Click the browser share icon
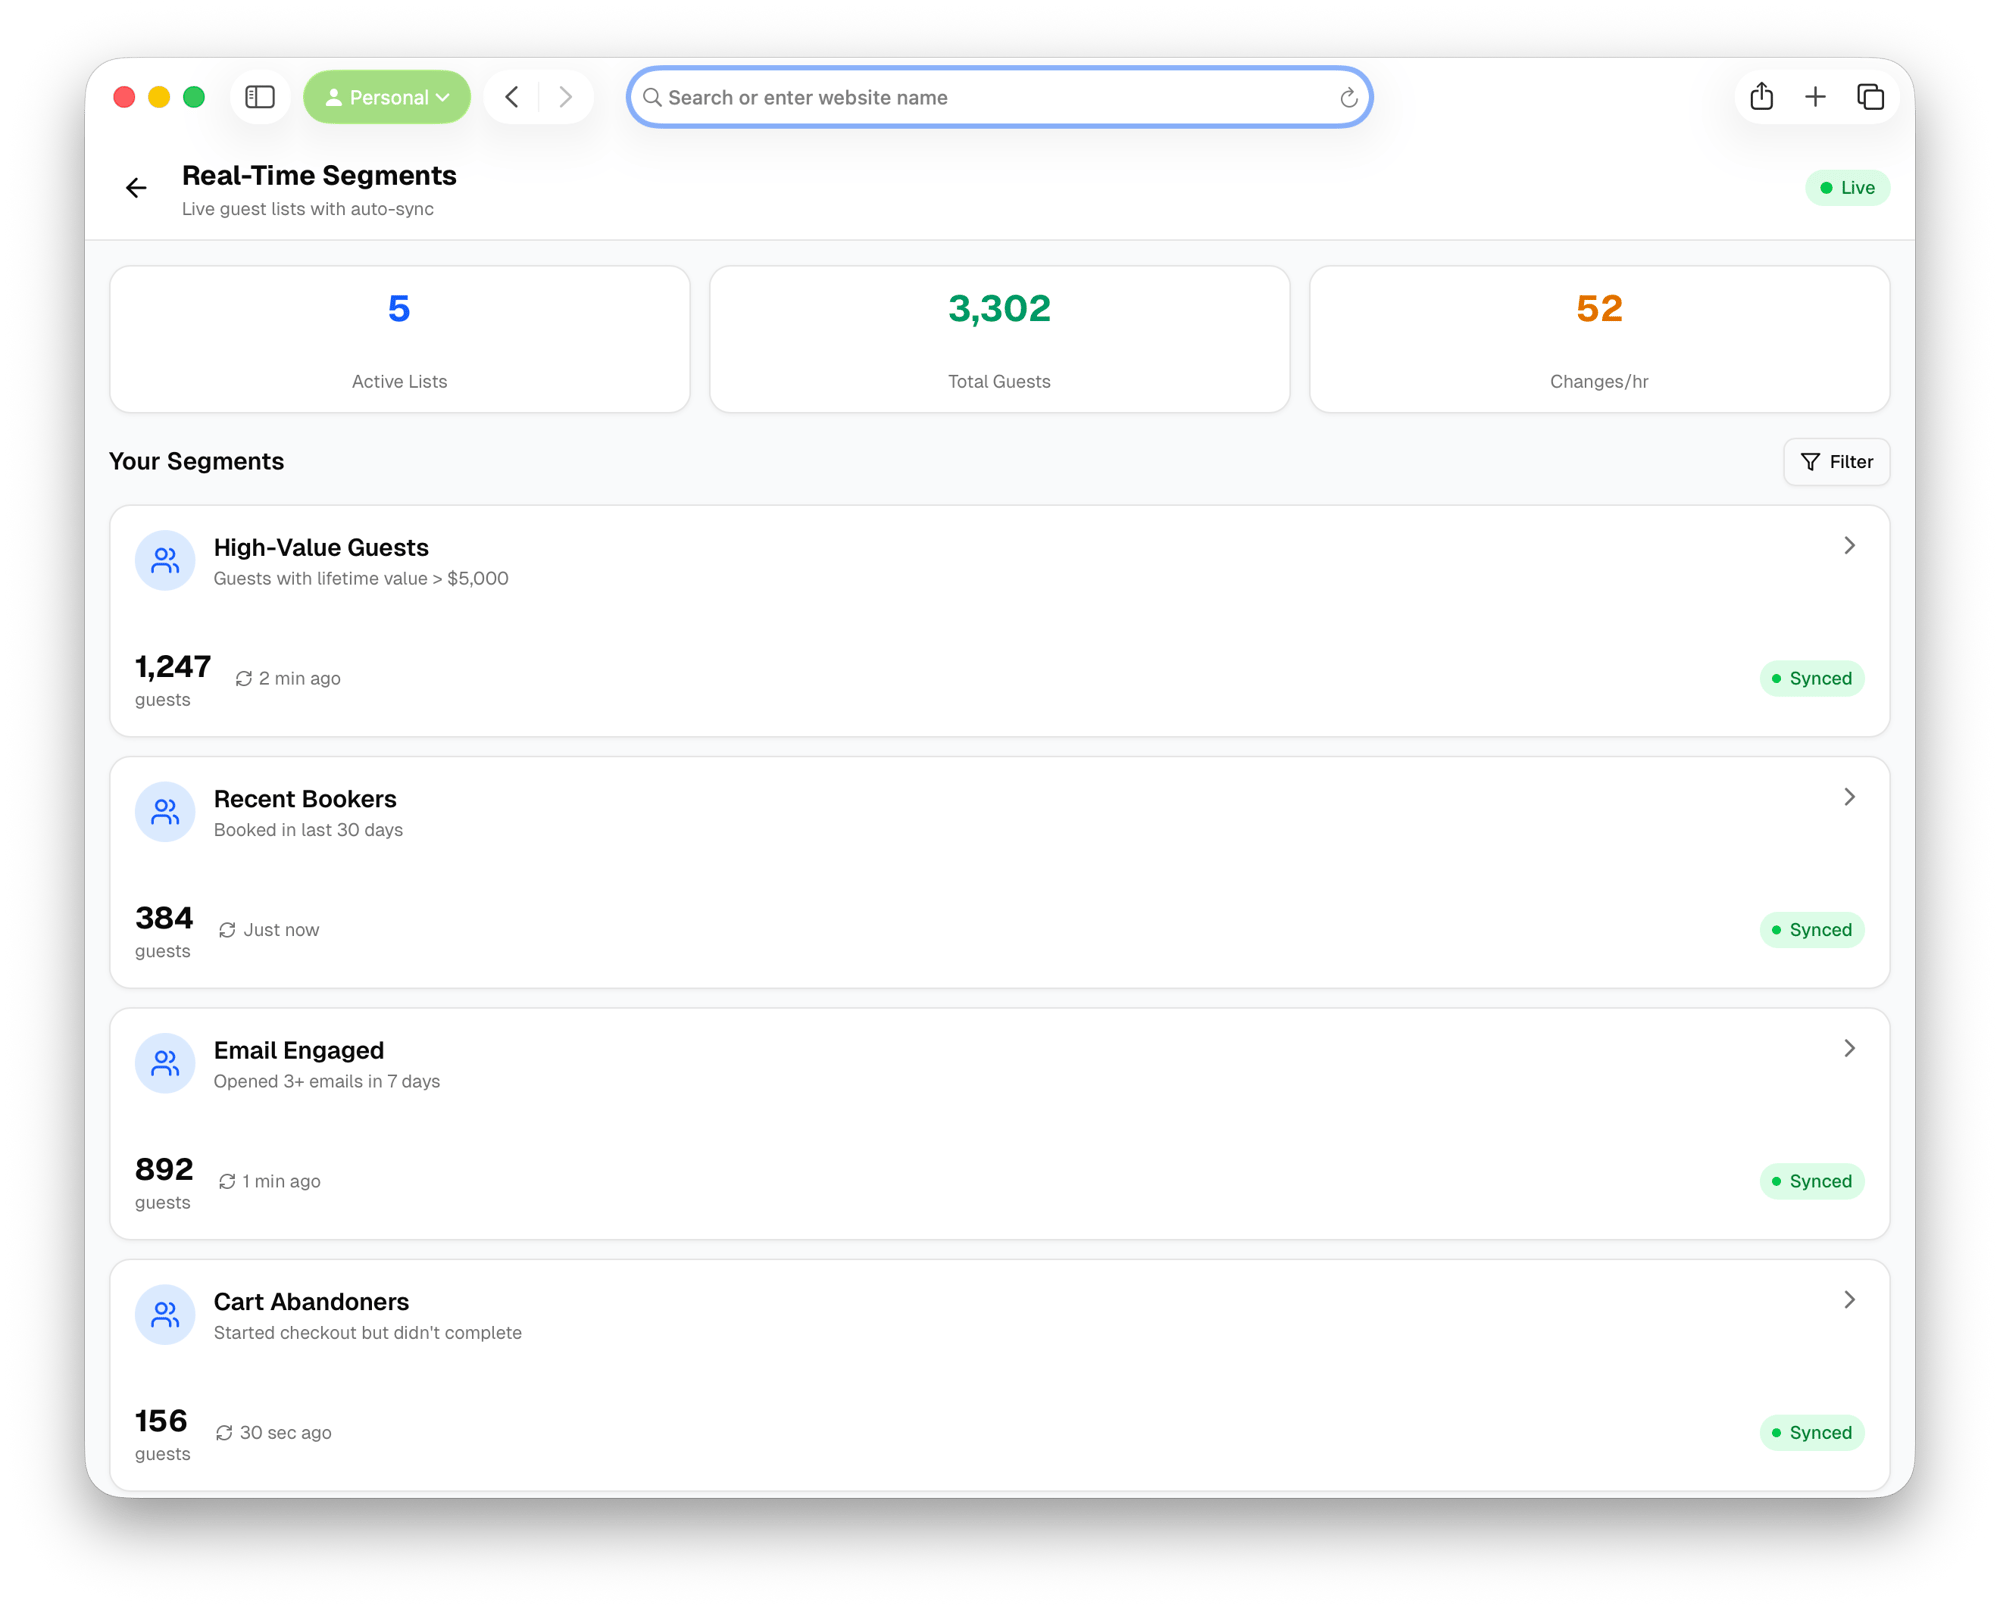This screenshot has width=2000, height=1610. [1761, 97]
